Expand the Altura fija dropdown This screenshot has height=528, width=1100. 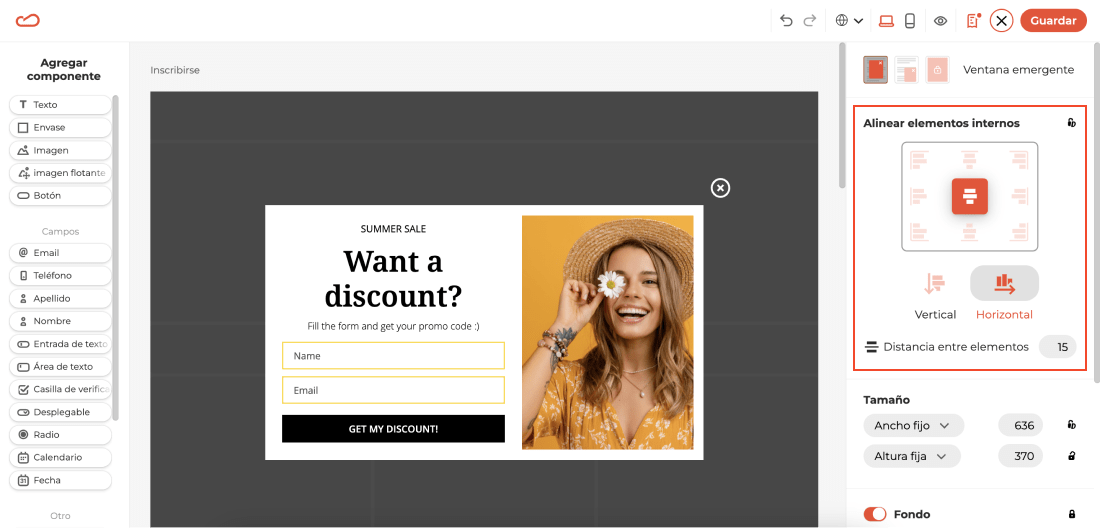[x=912, y=456]
